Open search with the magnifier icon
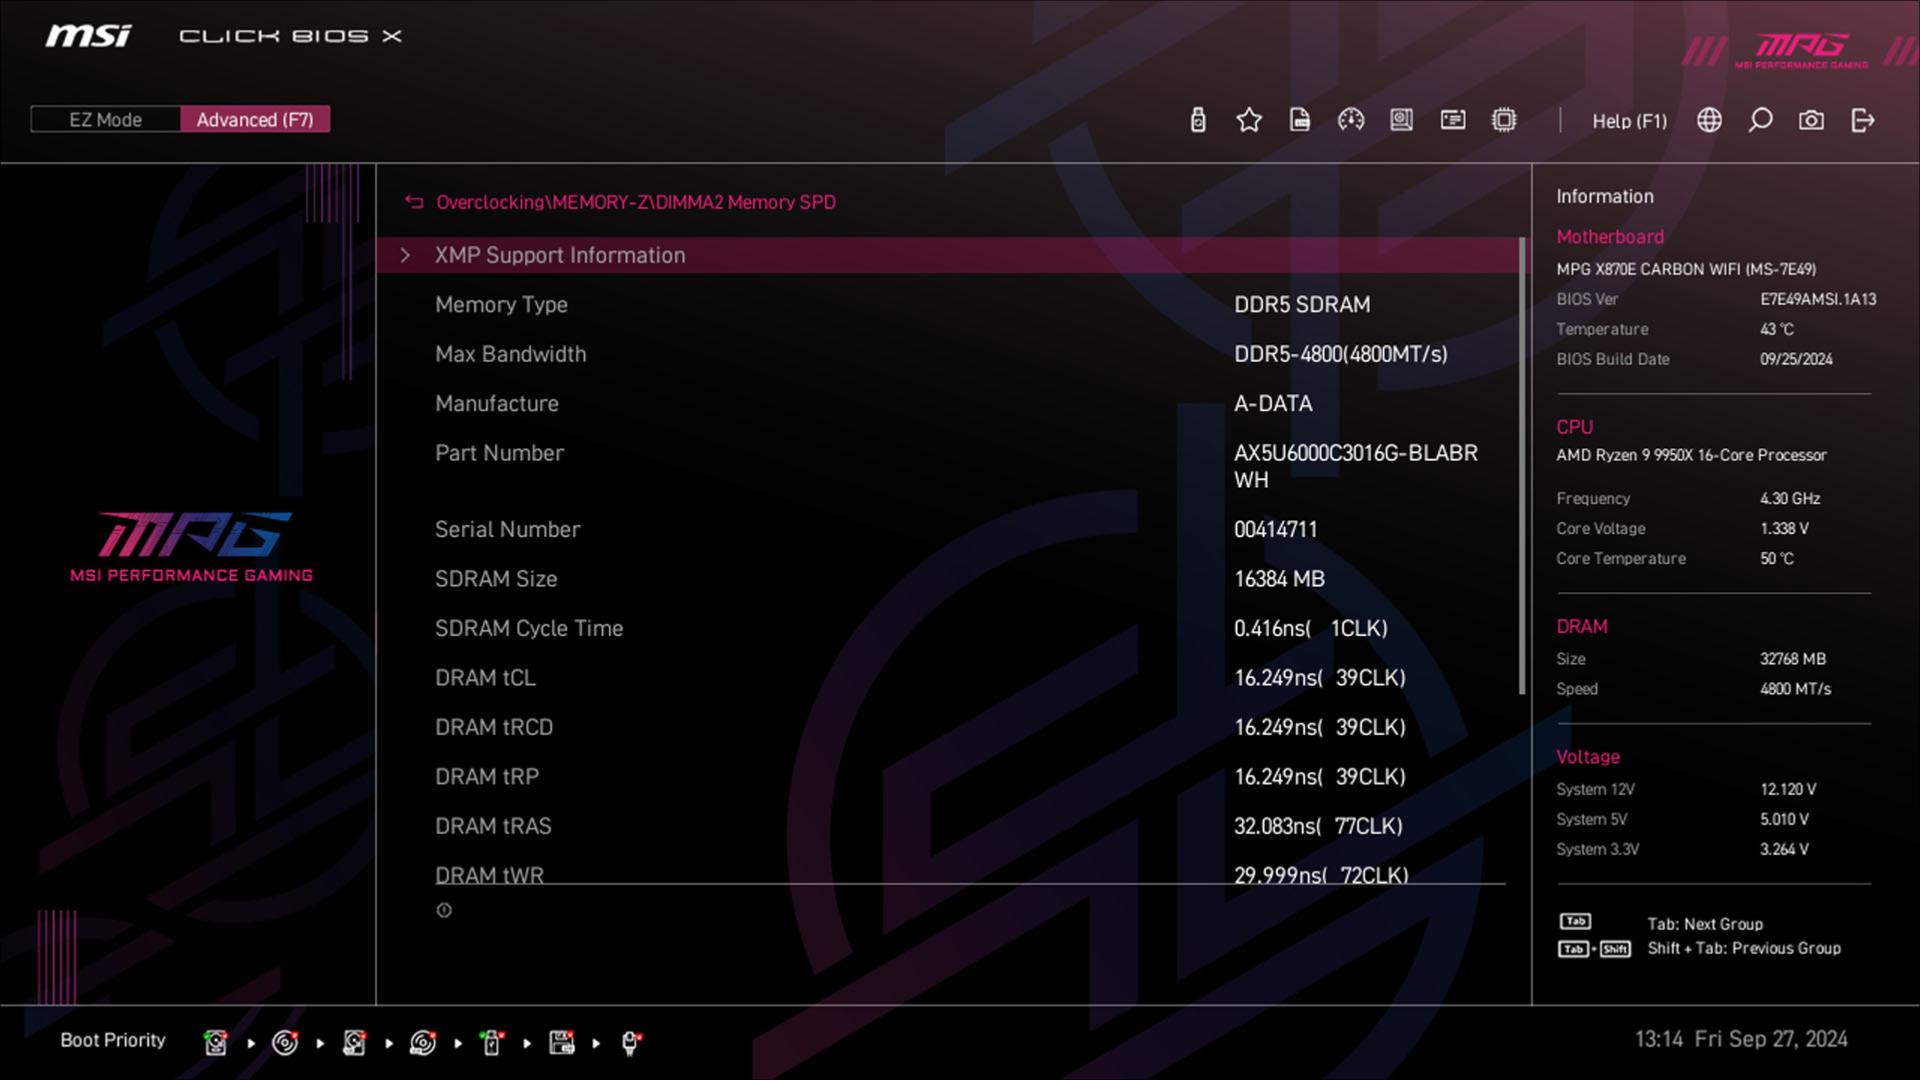 coord(1760,121)
